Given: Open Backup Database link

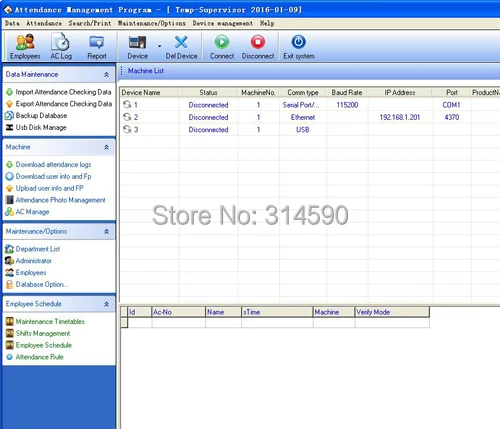Looking at the screenshot, I should pyautogui.click(x=41, y=116).
